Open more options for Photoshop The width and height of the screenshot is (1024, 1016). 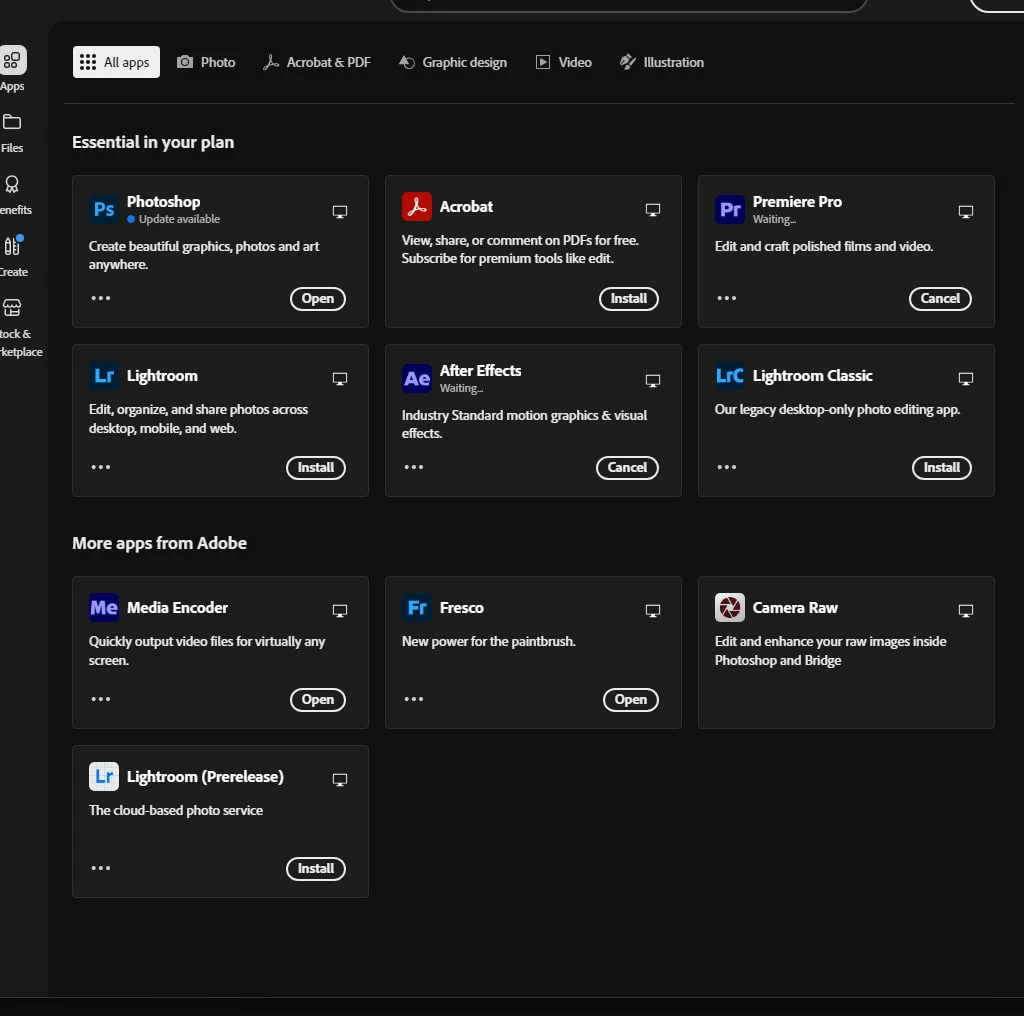pyautogui.click(x=101, y=298)
